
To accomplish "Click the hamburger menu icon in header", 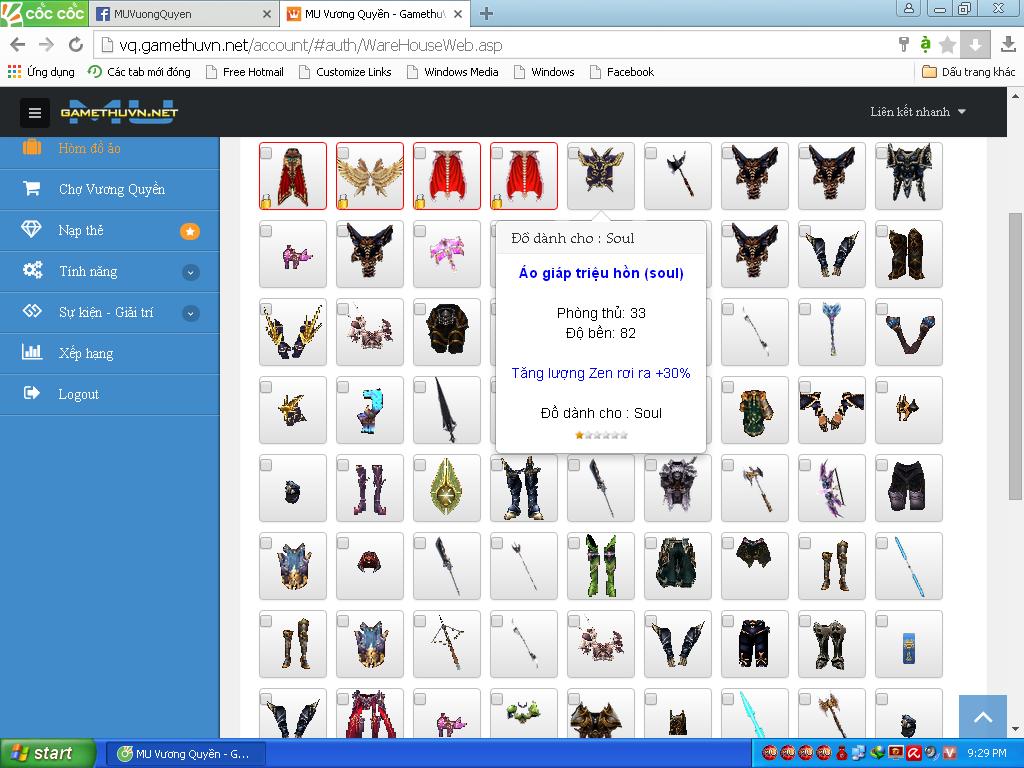I will (x=35, y=113).
